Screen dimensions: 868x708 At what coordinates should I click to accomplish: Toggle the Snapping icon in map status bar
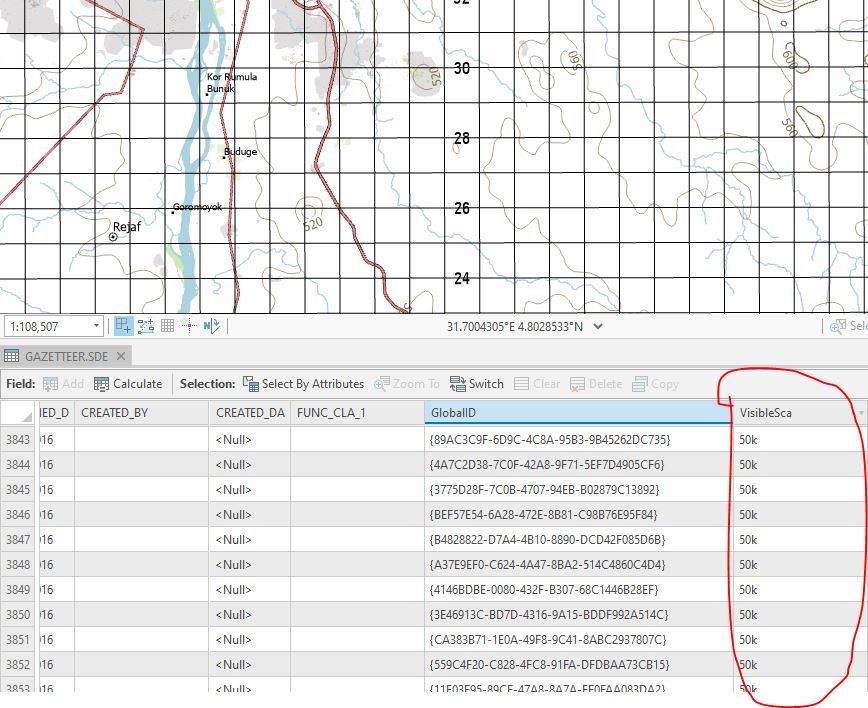pyautogui.click(x=123, y=326)
